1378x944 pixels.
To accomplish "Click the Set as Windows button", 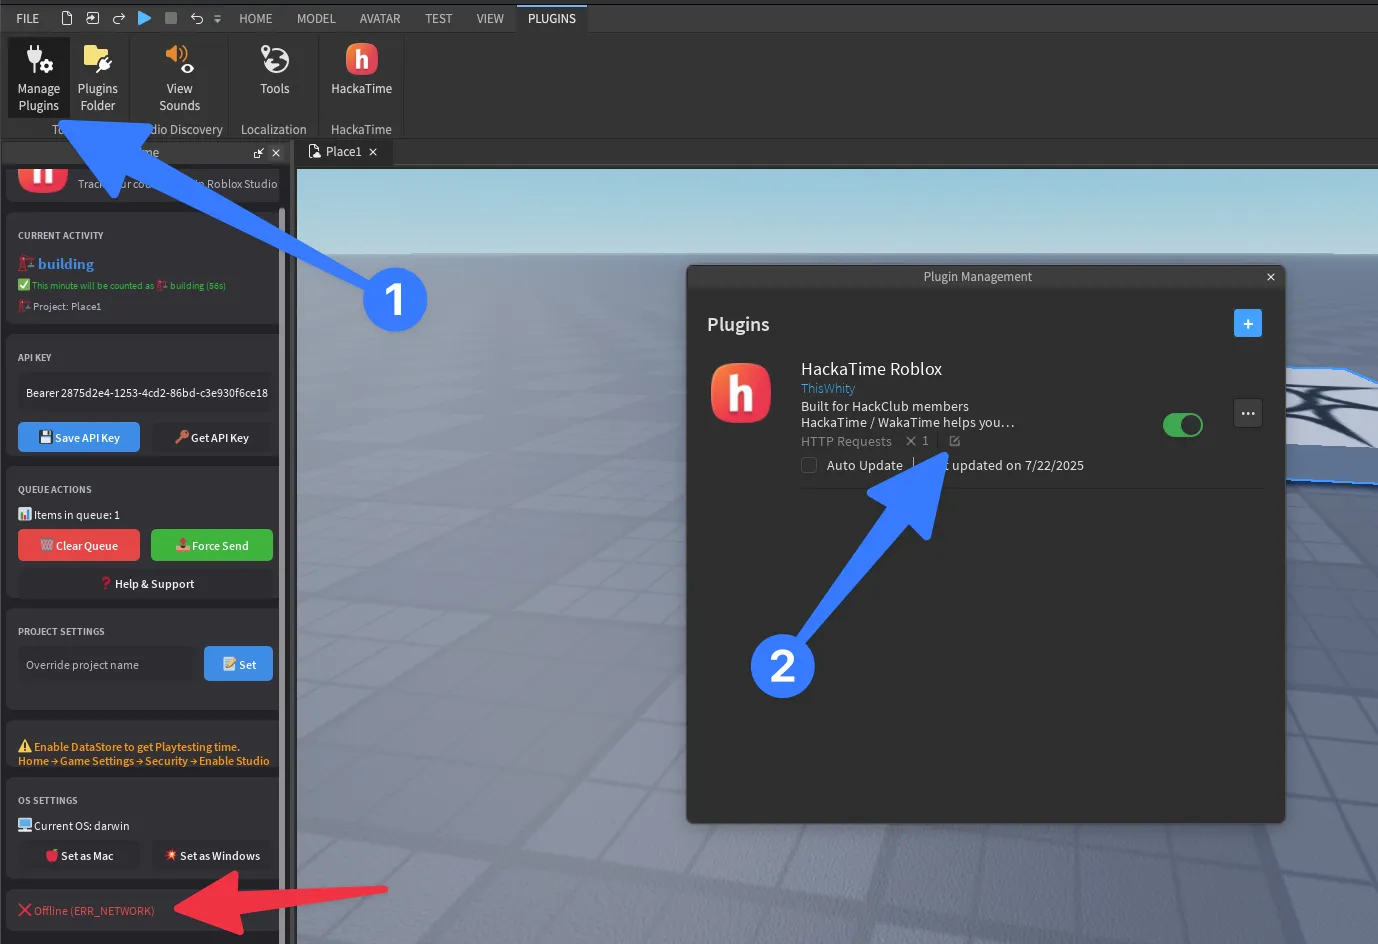I will pos(212,855).
